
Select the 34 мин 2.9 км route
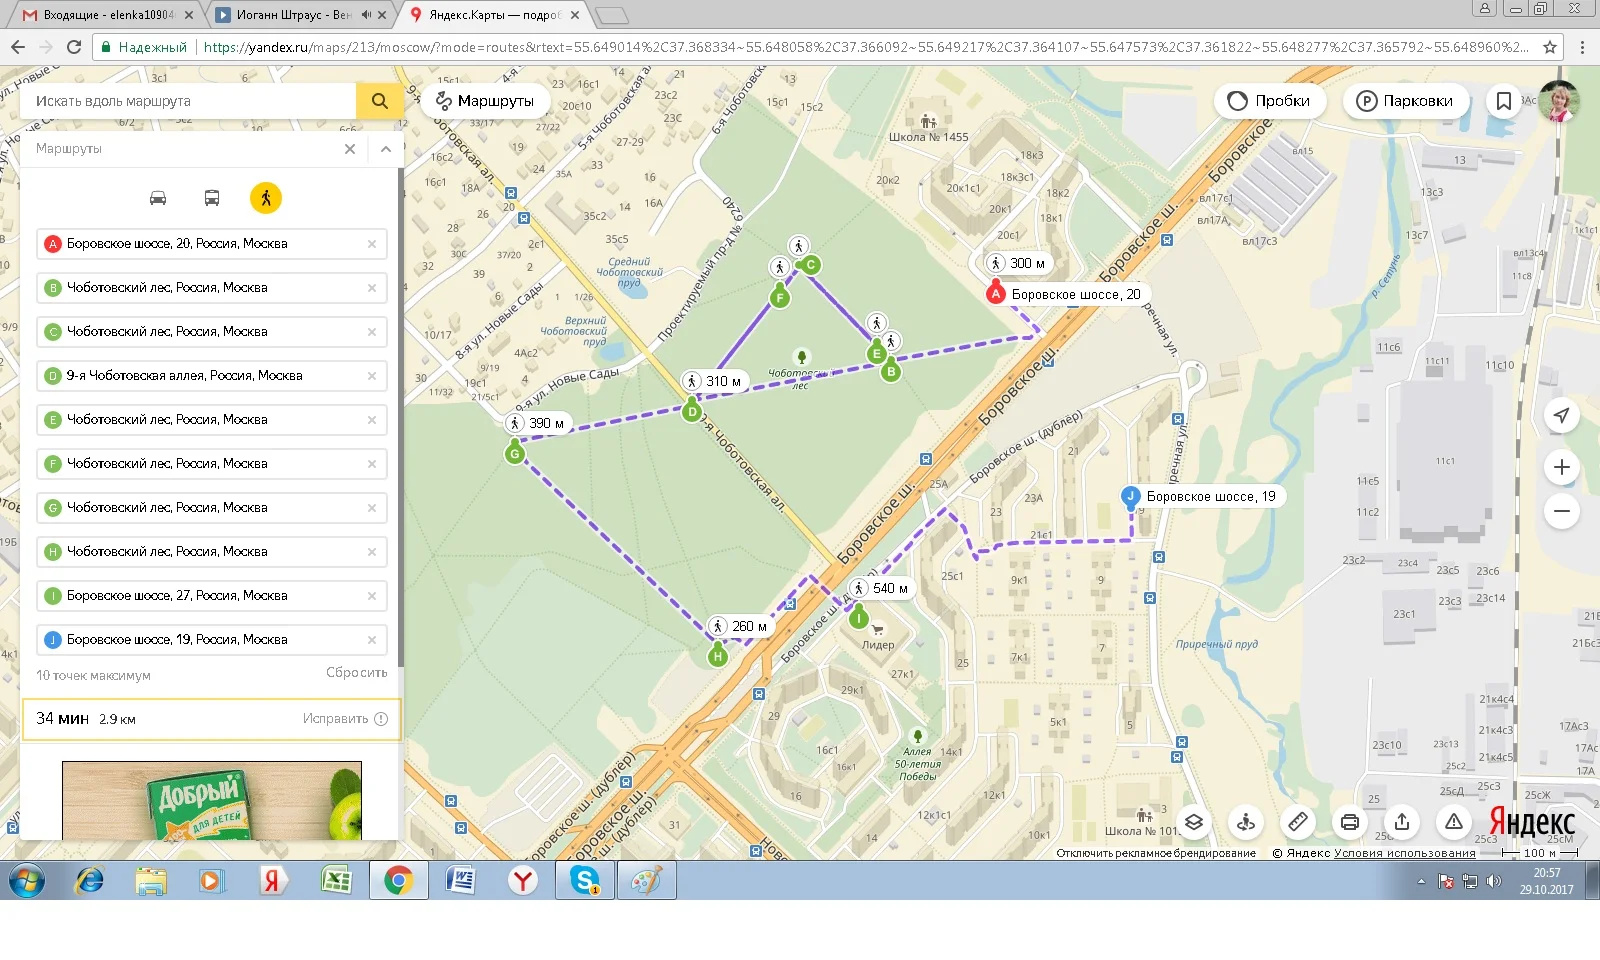(212, 719)
